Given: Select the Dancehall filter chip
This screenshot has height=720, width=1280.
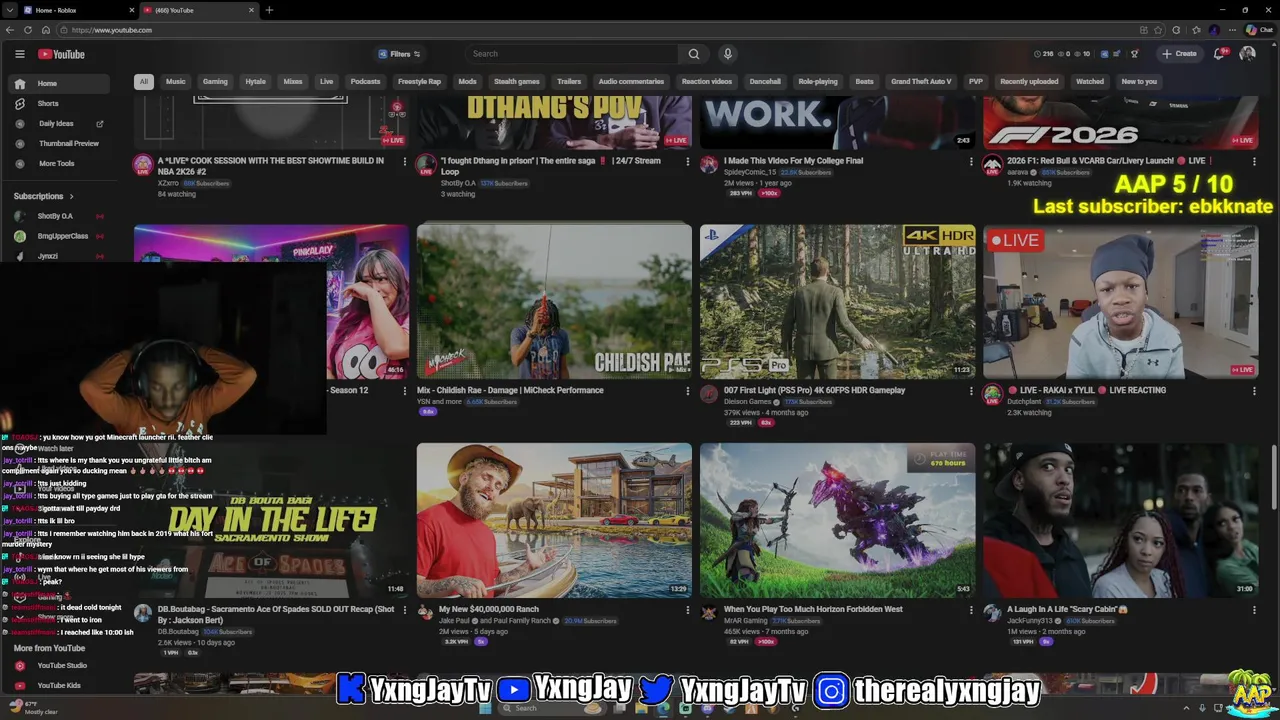Looking at the screenshot, I should [x=765, y=82].
